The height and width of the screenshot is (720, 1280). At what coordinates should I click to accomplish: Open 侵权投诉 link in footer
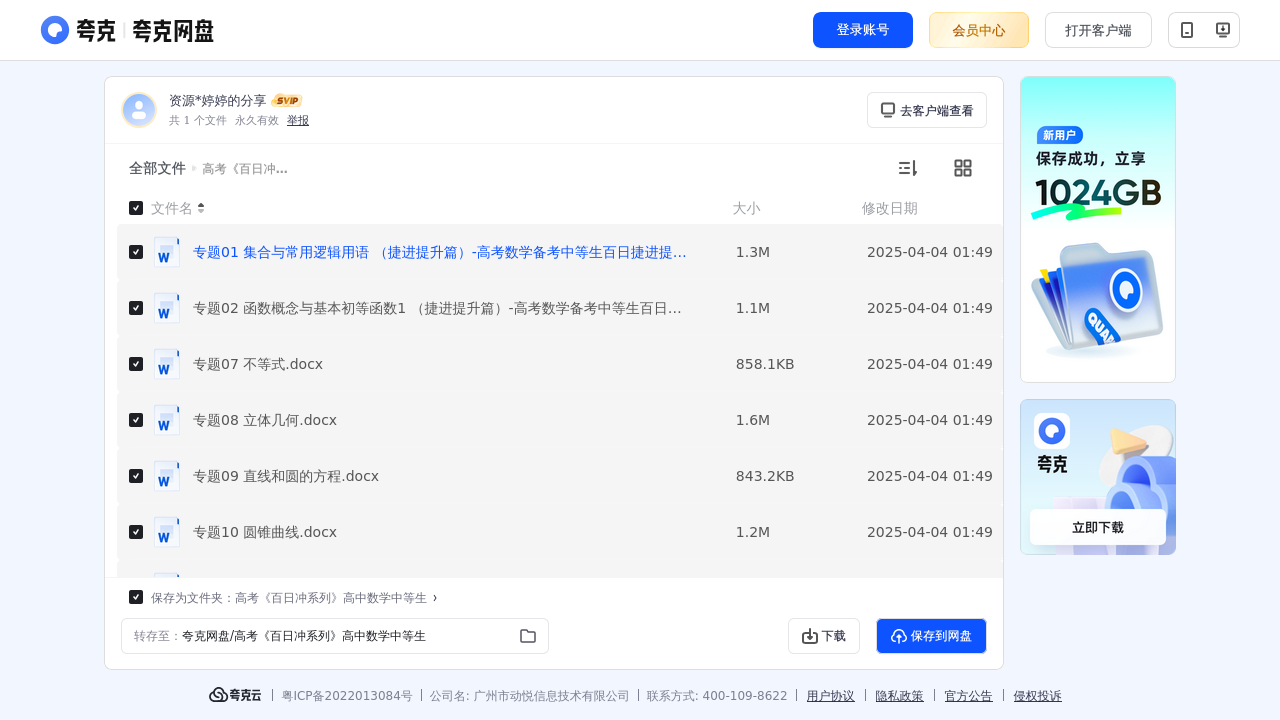click(x=1038, y=696)
